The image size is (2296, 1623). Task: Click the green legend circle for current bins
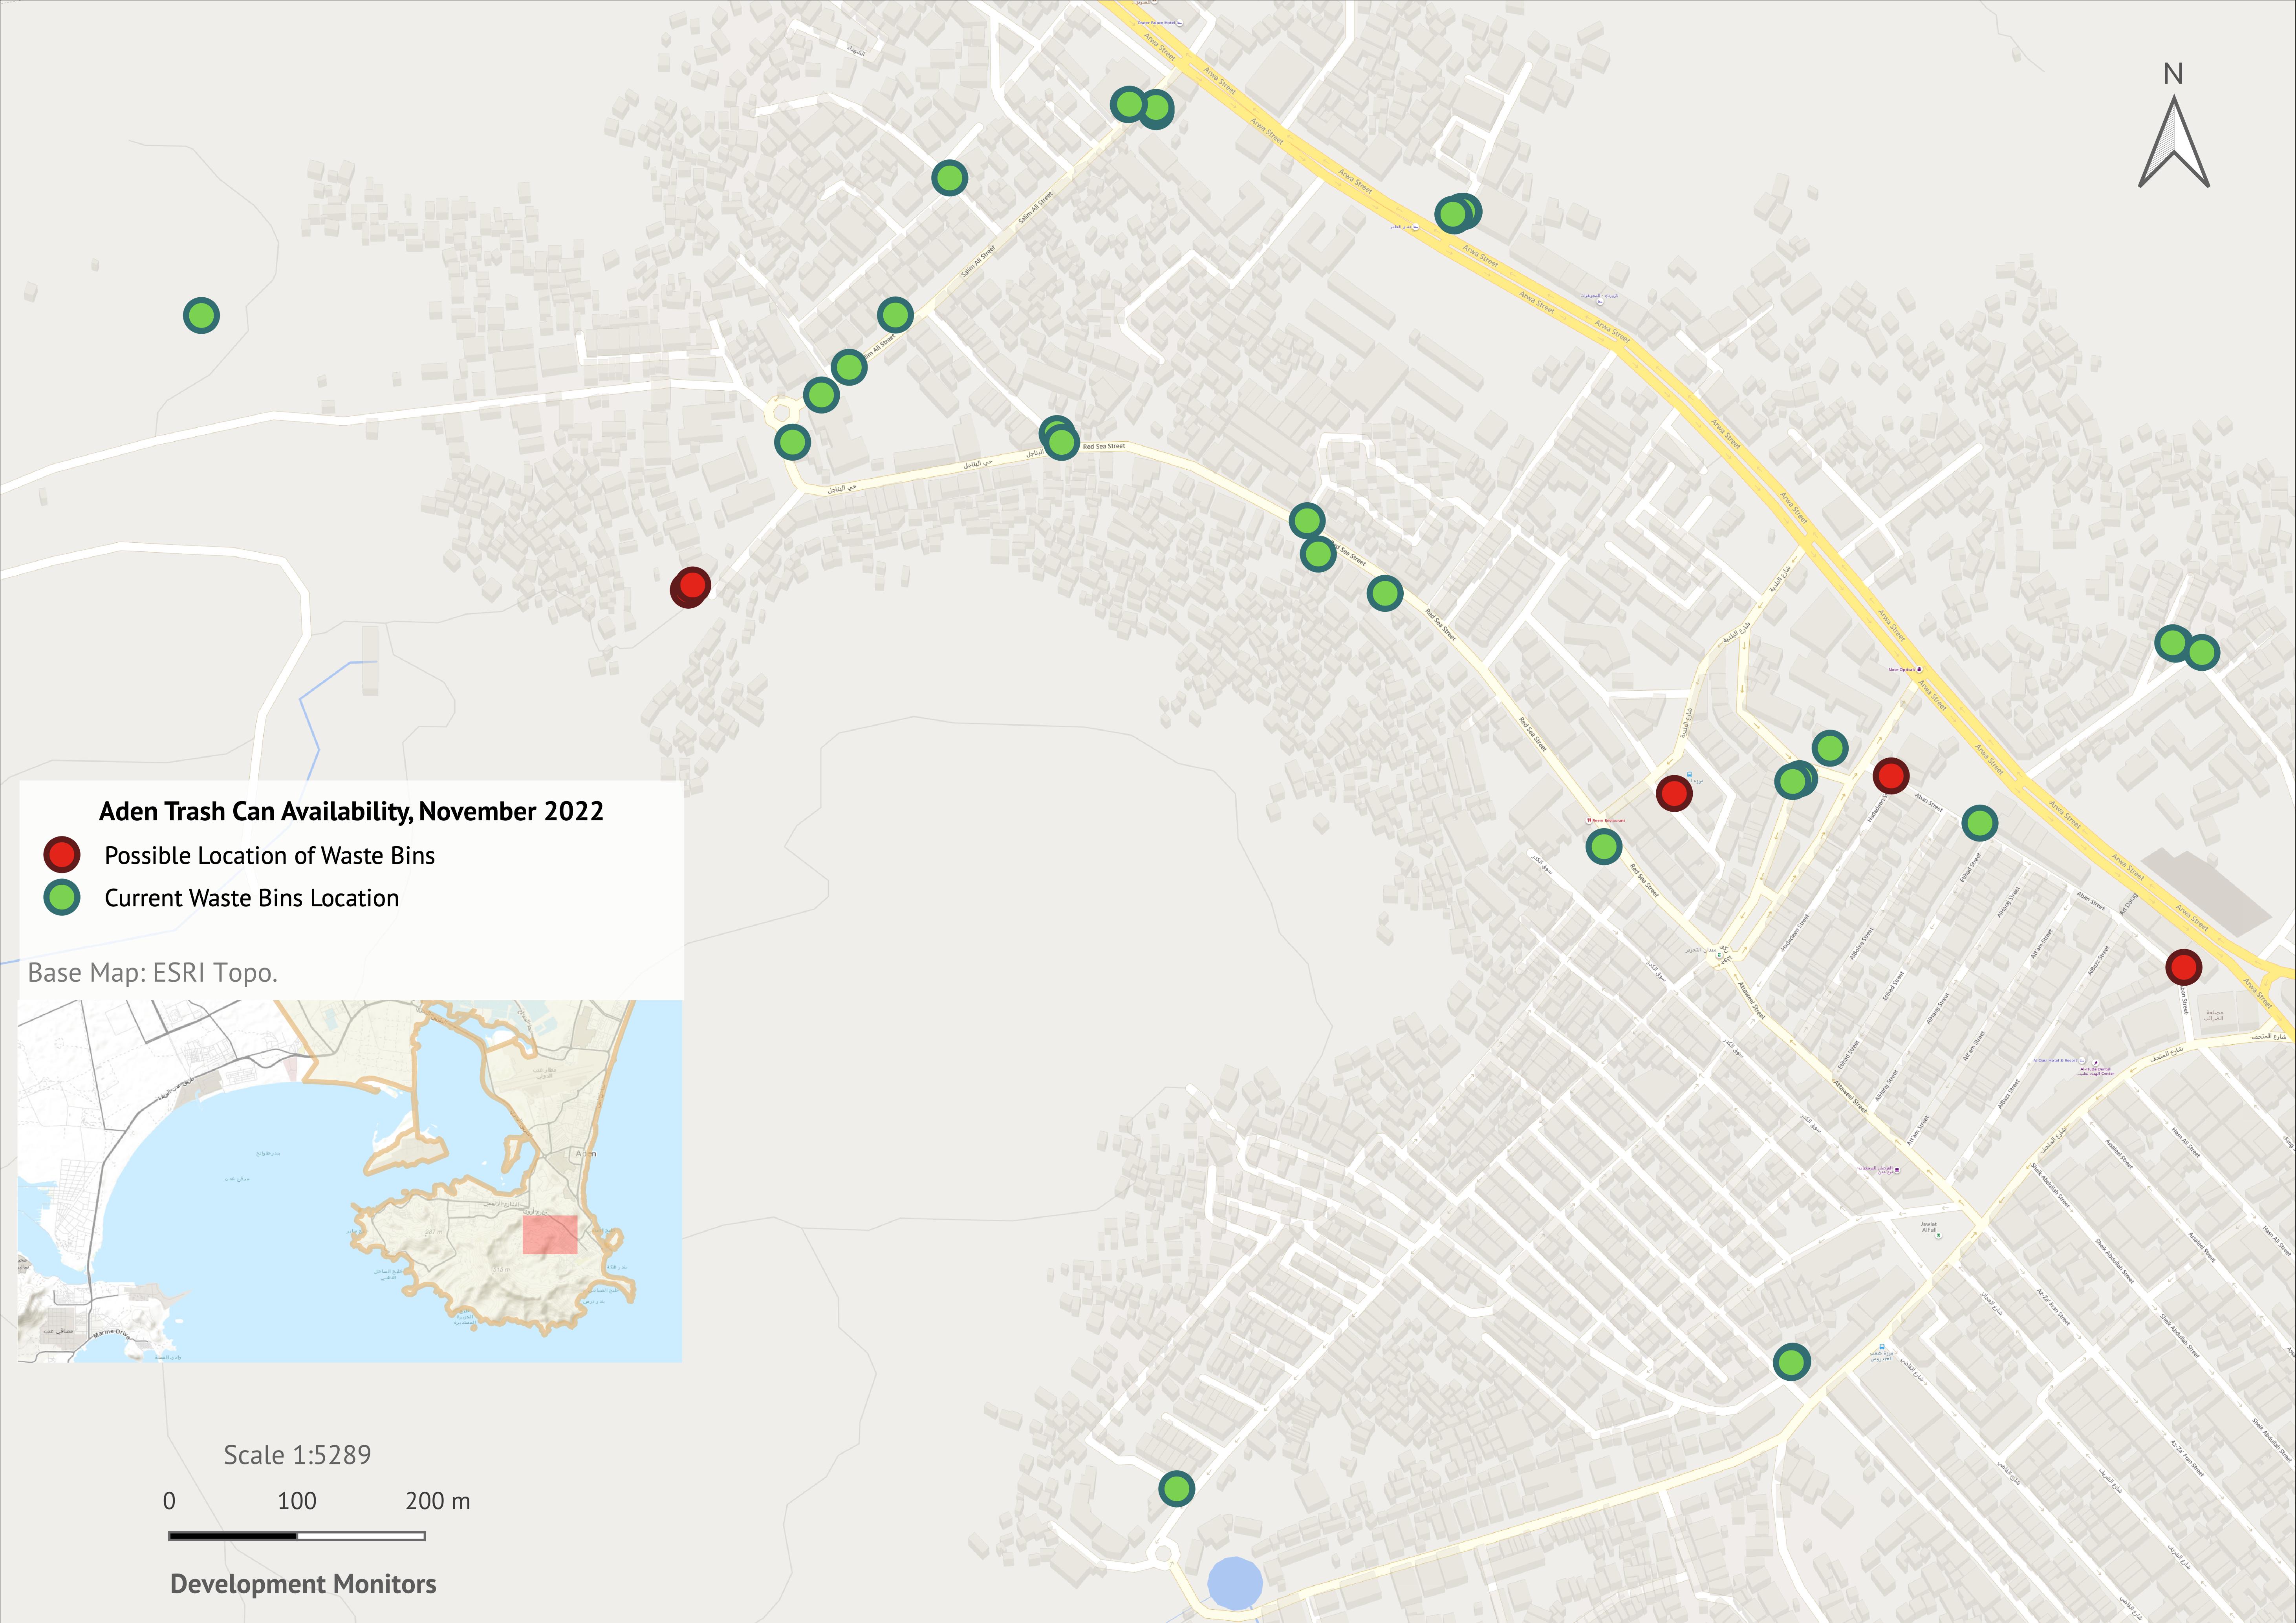coord(62,897)
